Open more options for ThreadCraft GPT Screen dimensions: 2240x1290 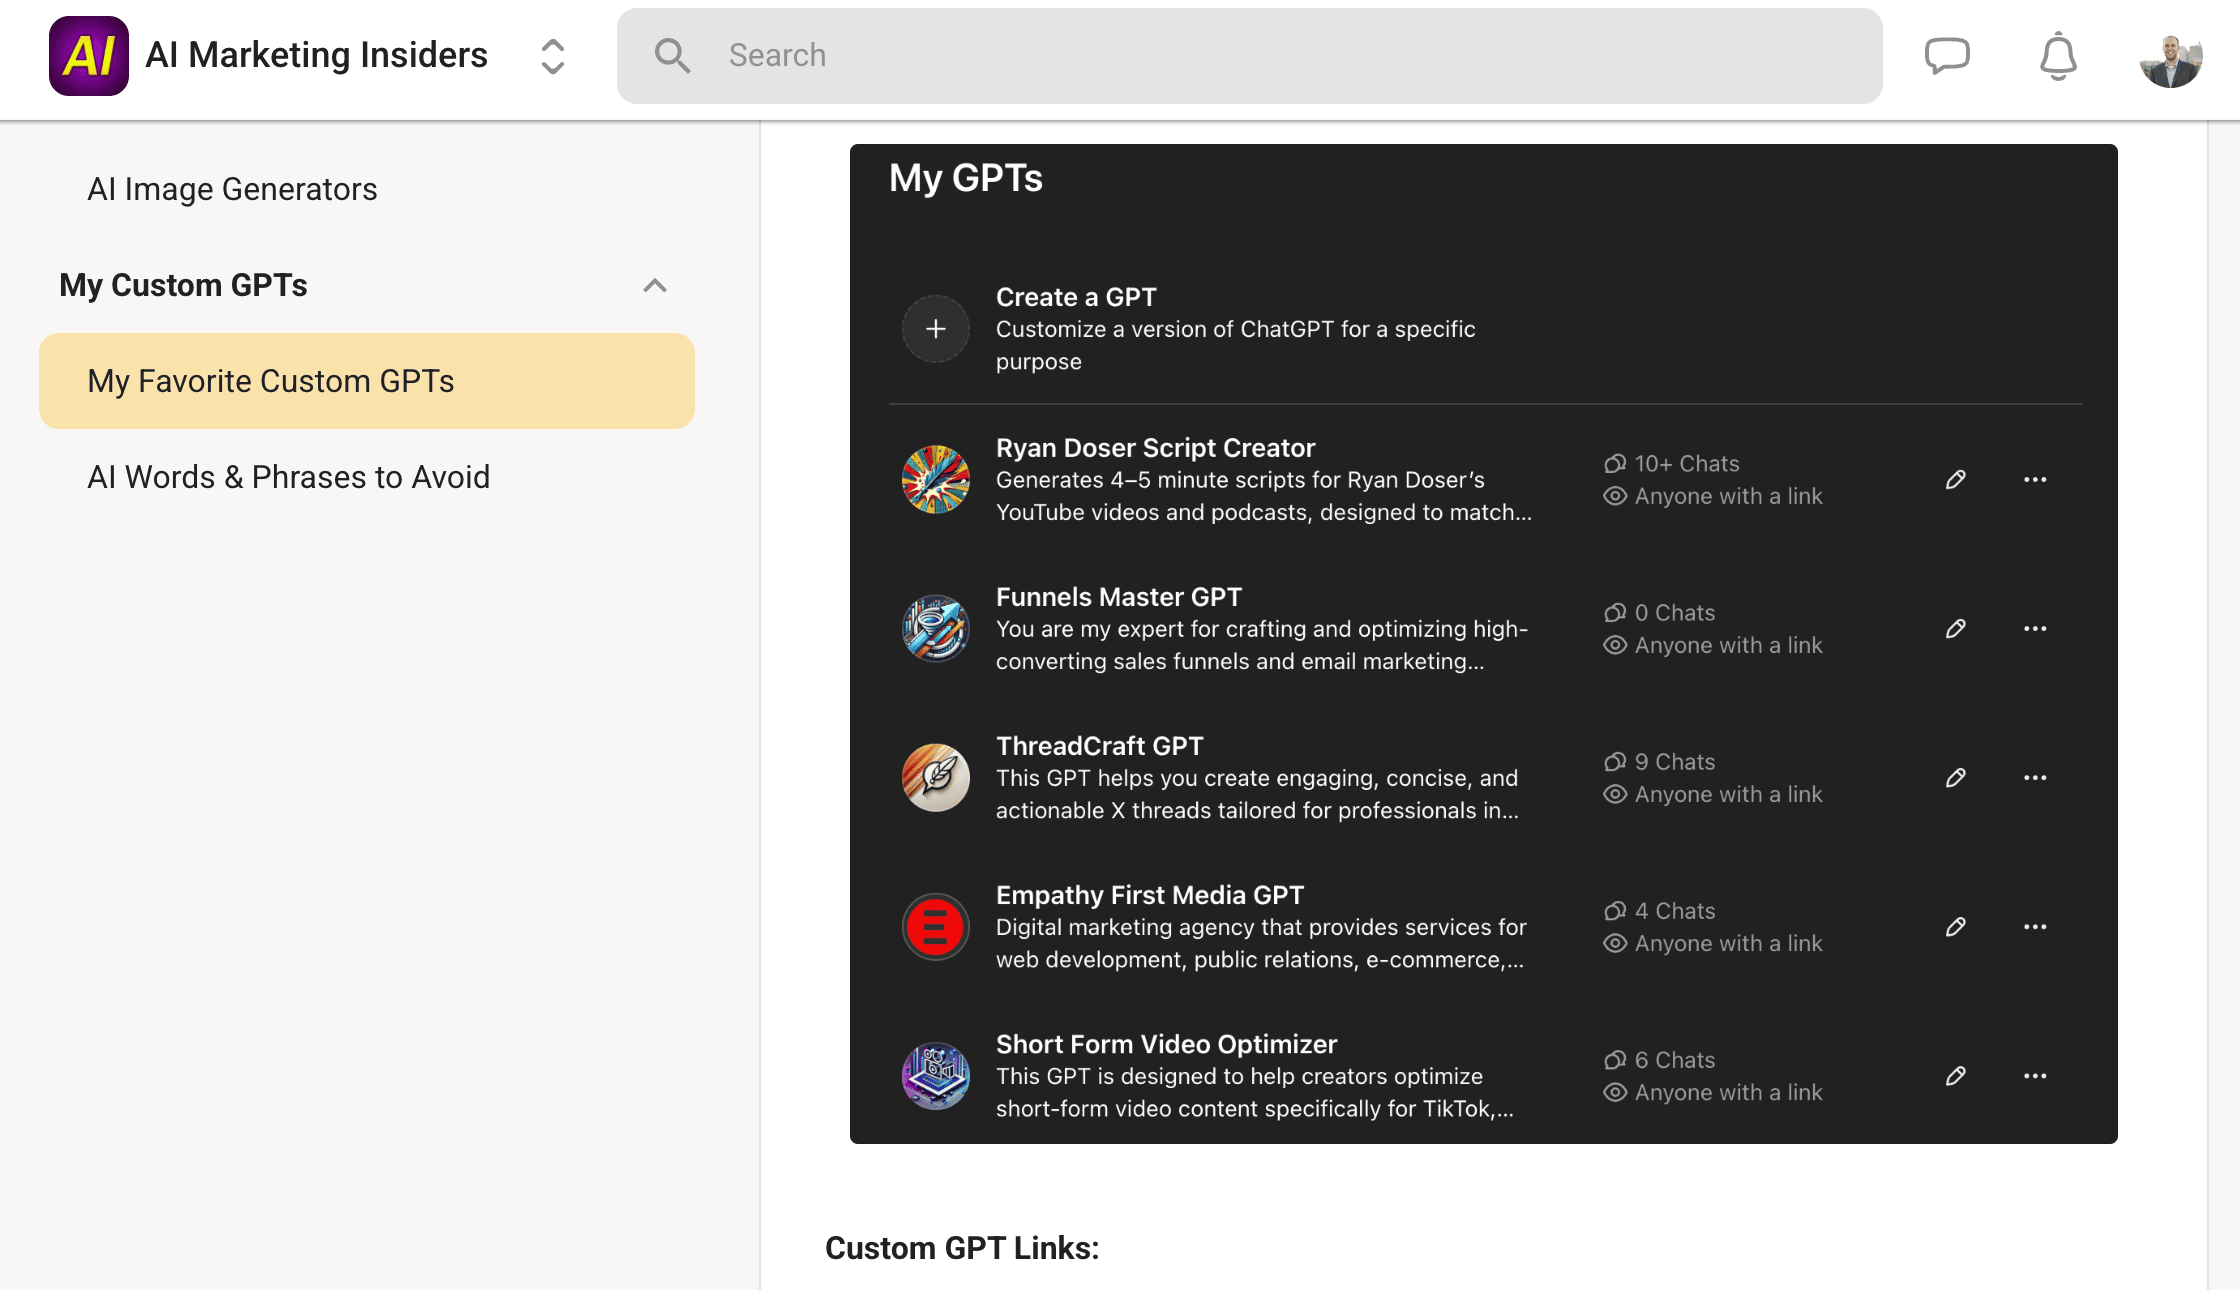click(2035, 778)
